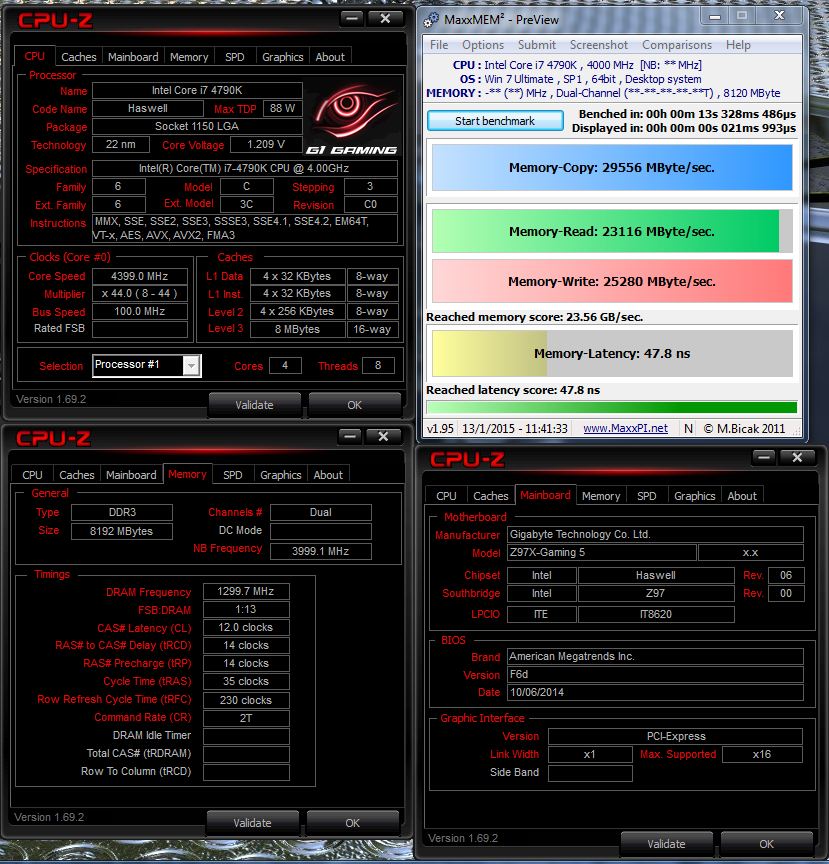Click the green progress bar in MaxxMEM
Image resolution: width=829 pixels, height=864 pixels.
[612, 407]
